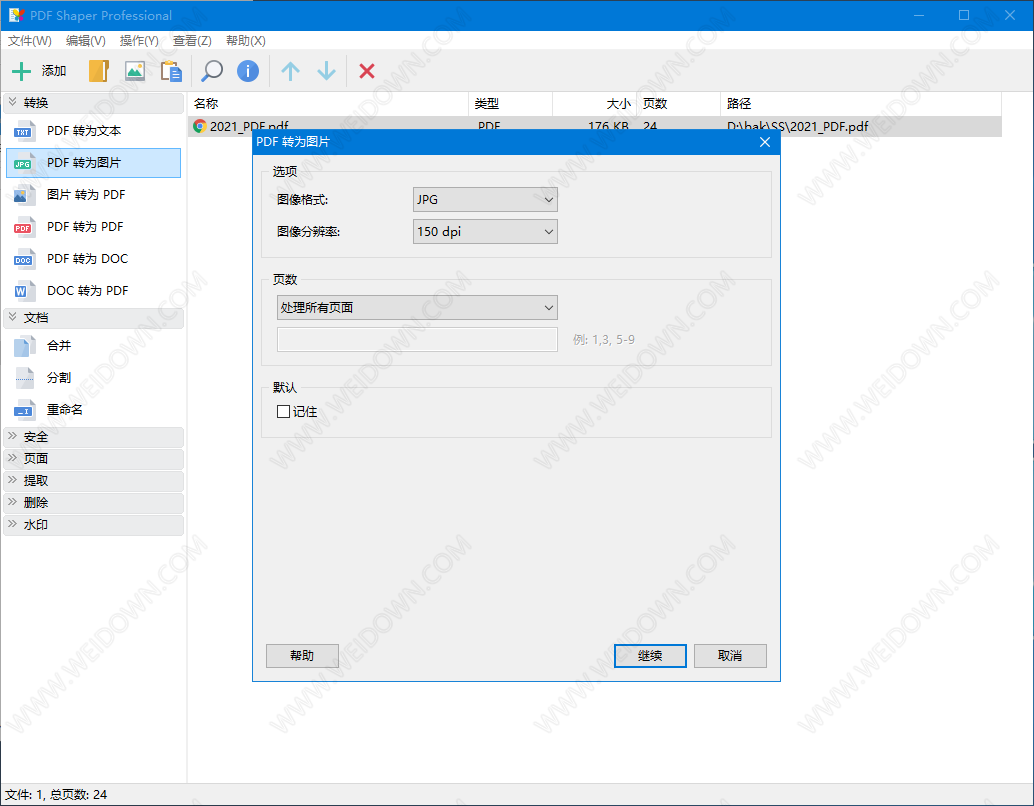This screenshot has width=1034, height=806.
Task: Open the 处理所有页面 dropdown
Action: pos(417,307)
